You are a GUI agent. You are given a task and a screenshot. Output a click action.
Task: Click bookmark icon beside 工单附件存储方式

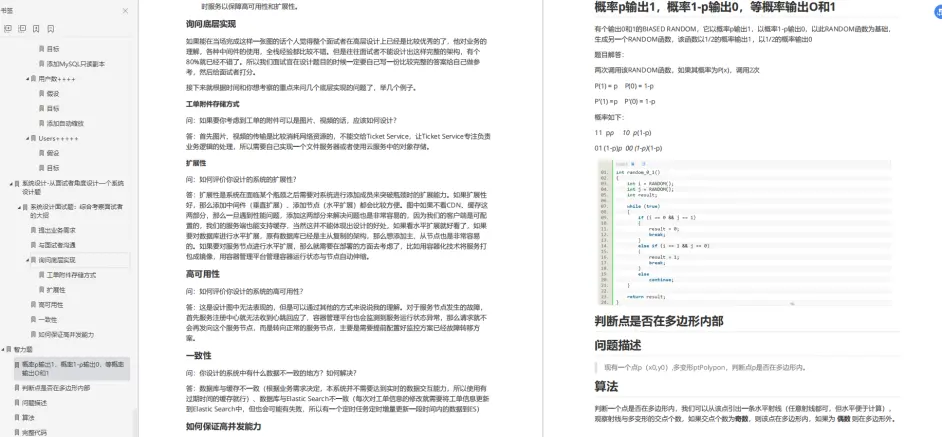[41, 275]
